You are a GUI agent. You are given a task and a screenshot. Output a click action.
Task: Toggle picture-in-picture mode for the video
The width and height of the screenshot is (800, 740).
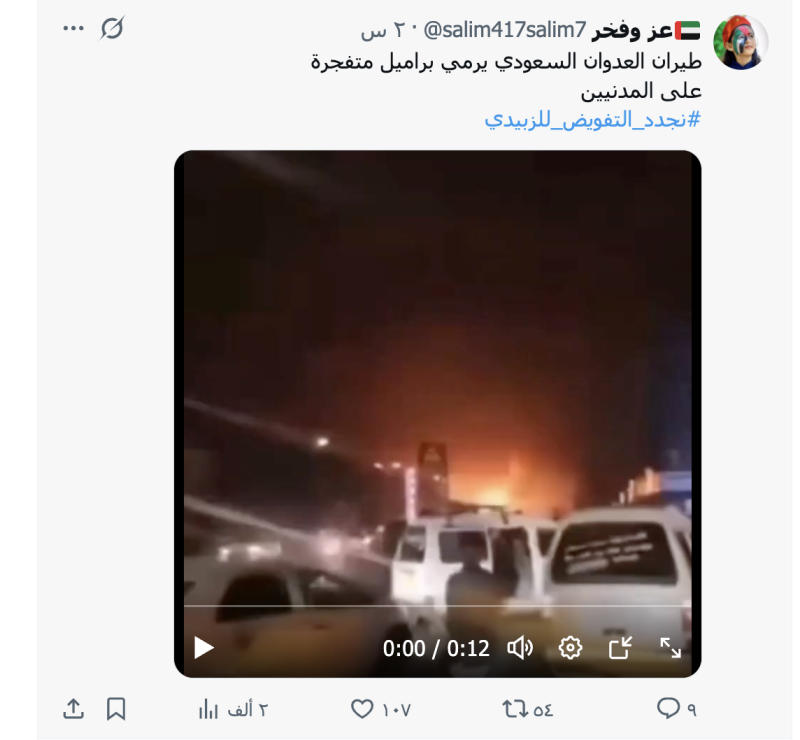pos(620,648)
